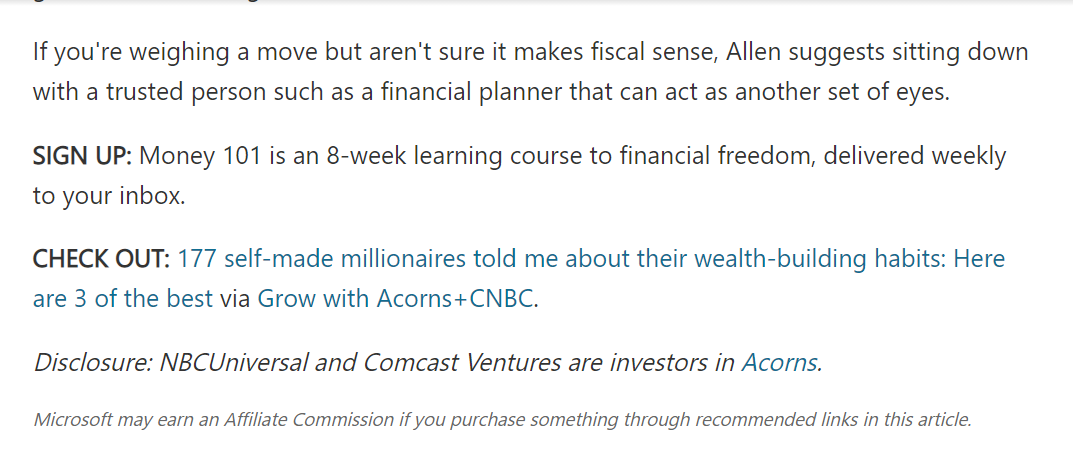Viewport: 1073px width, 468px height.
Task: Click the phrase "financial planner"
Action: point(473,93)
